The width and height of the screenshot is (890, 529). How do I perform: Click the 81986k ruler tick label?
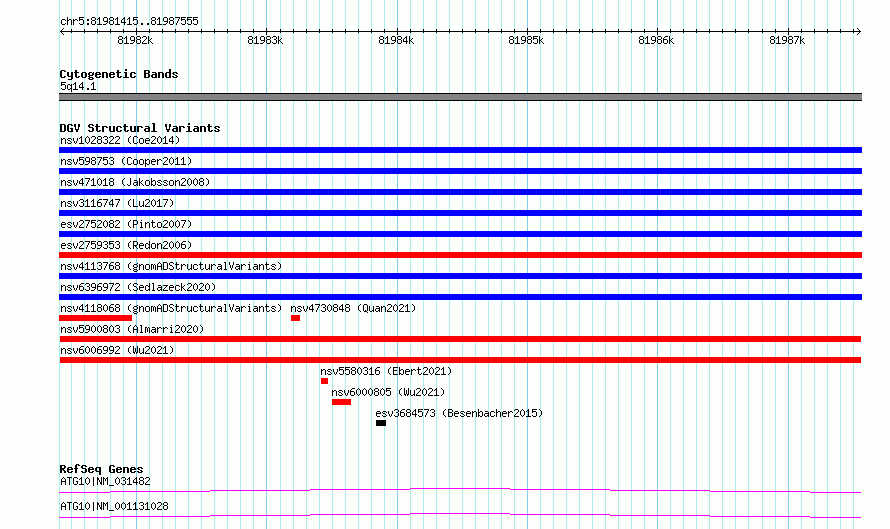pos(656,40)
